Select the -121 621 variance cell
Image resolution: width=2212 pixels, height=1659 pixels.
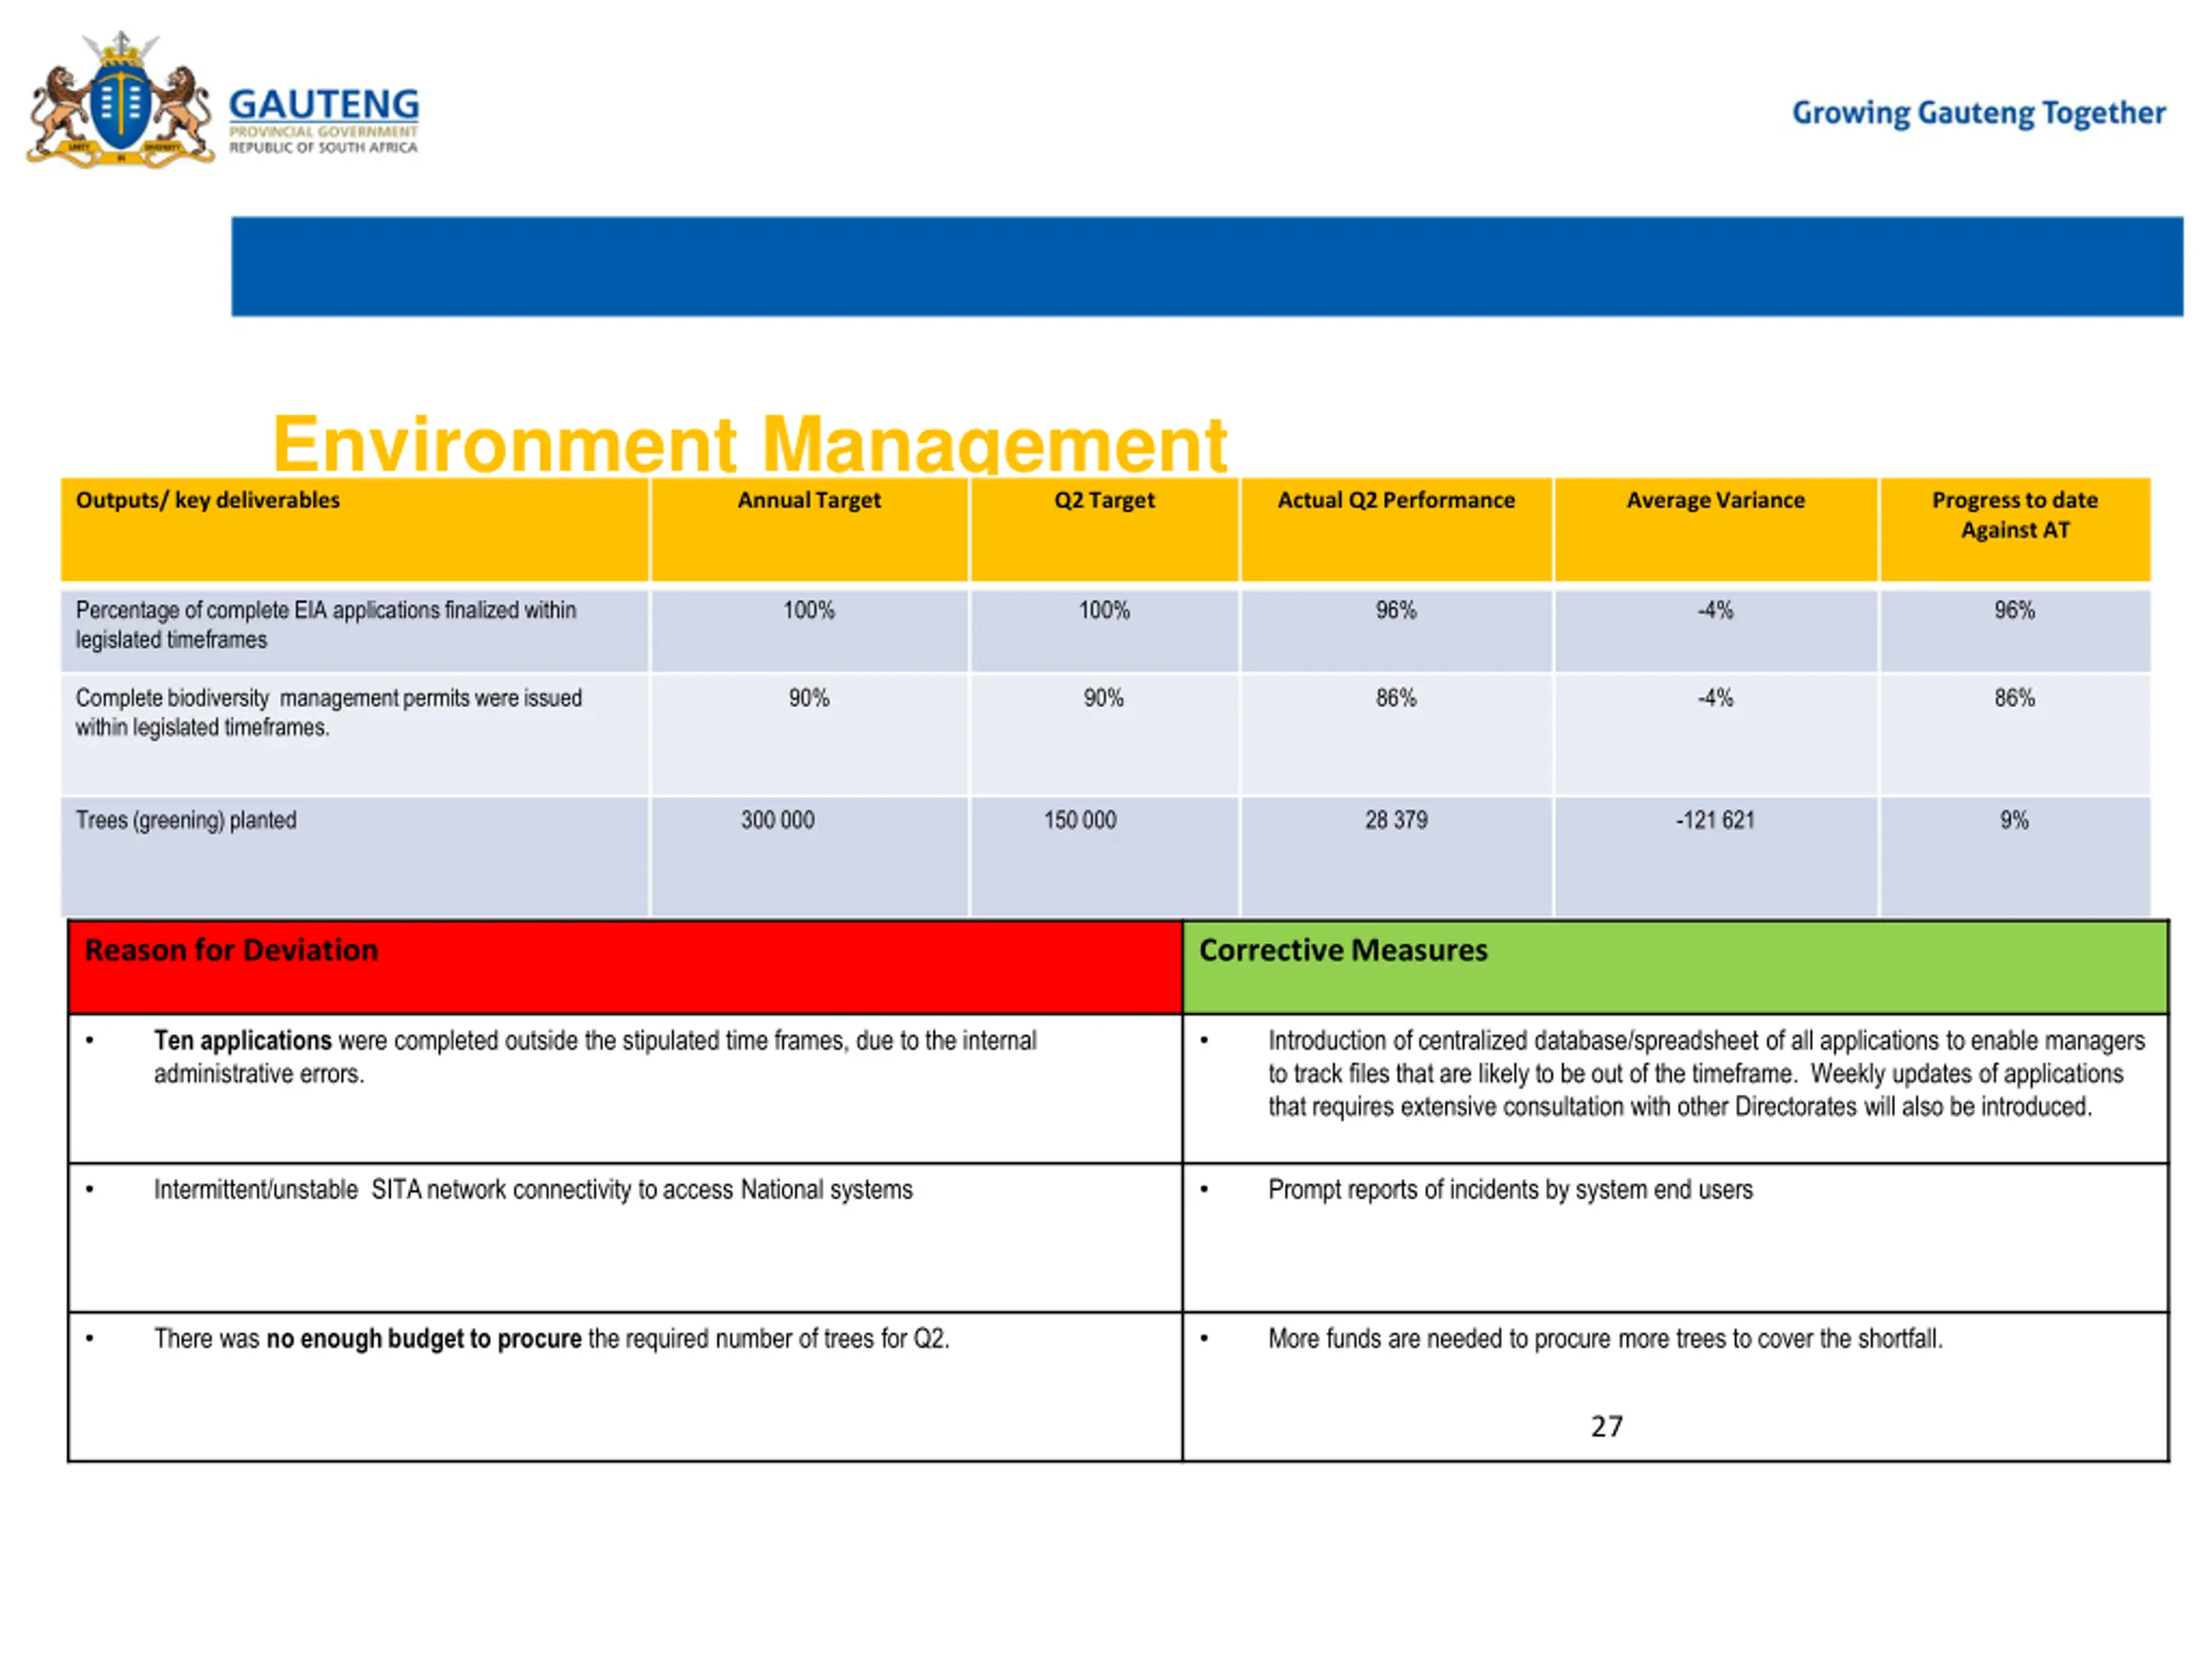[1715, 820]
